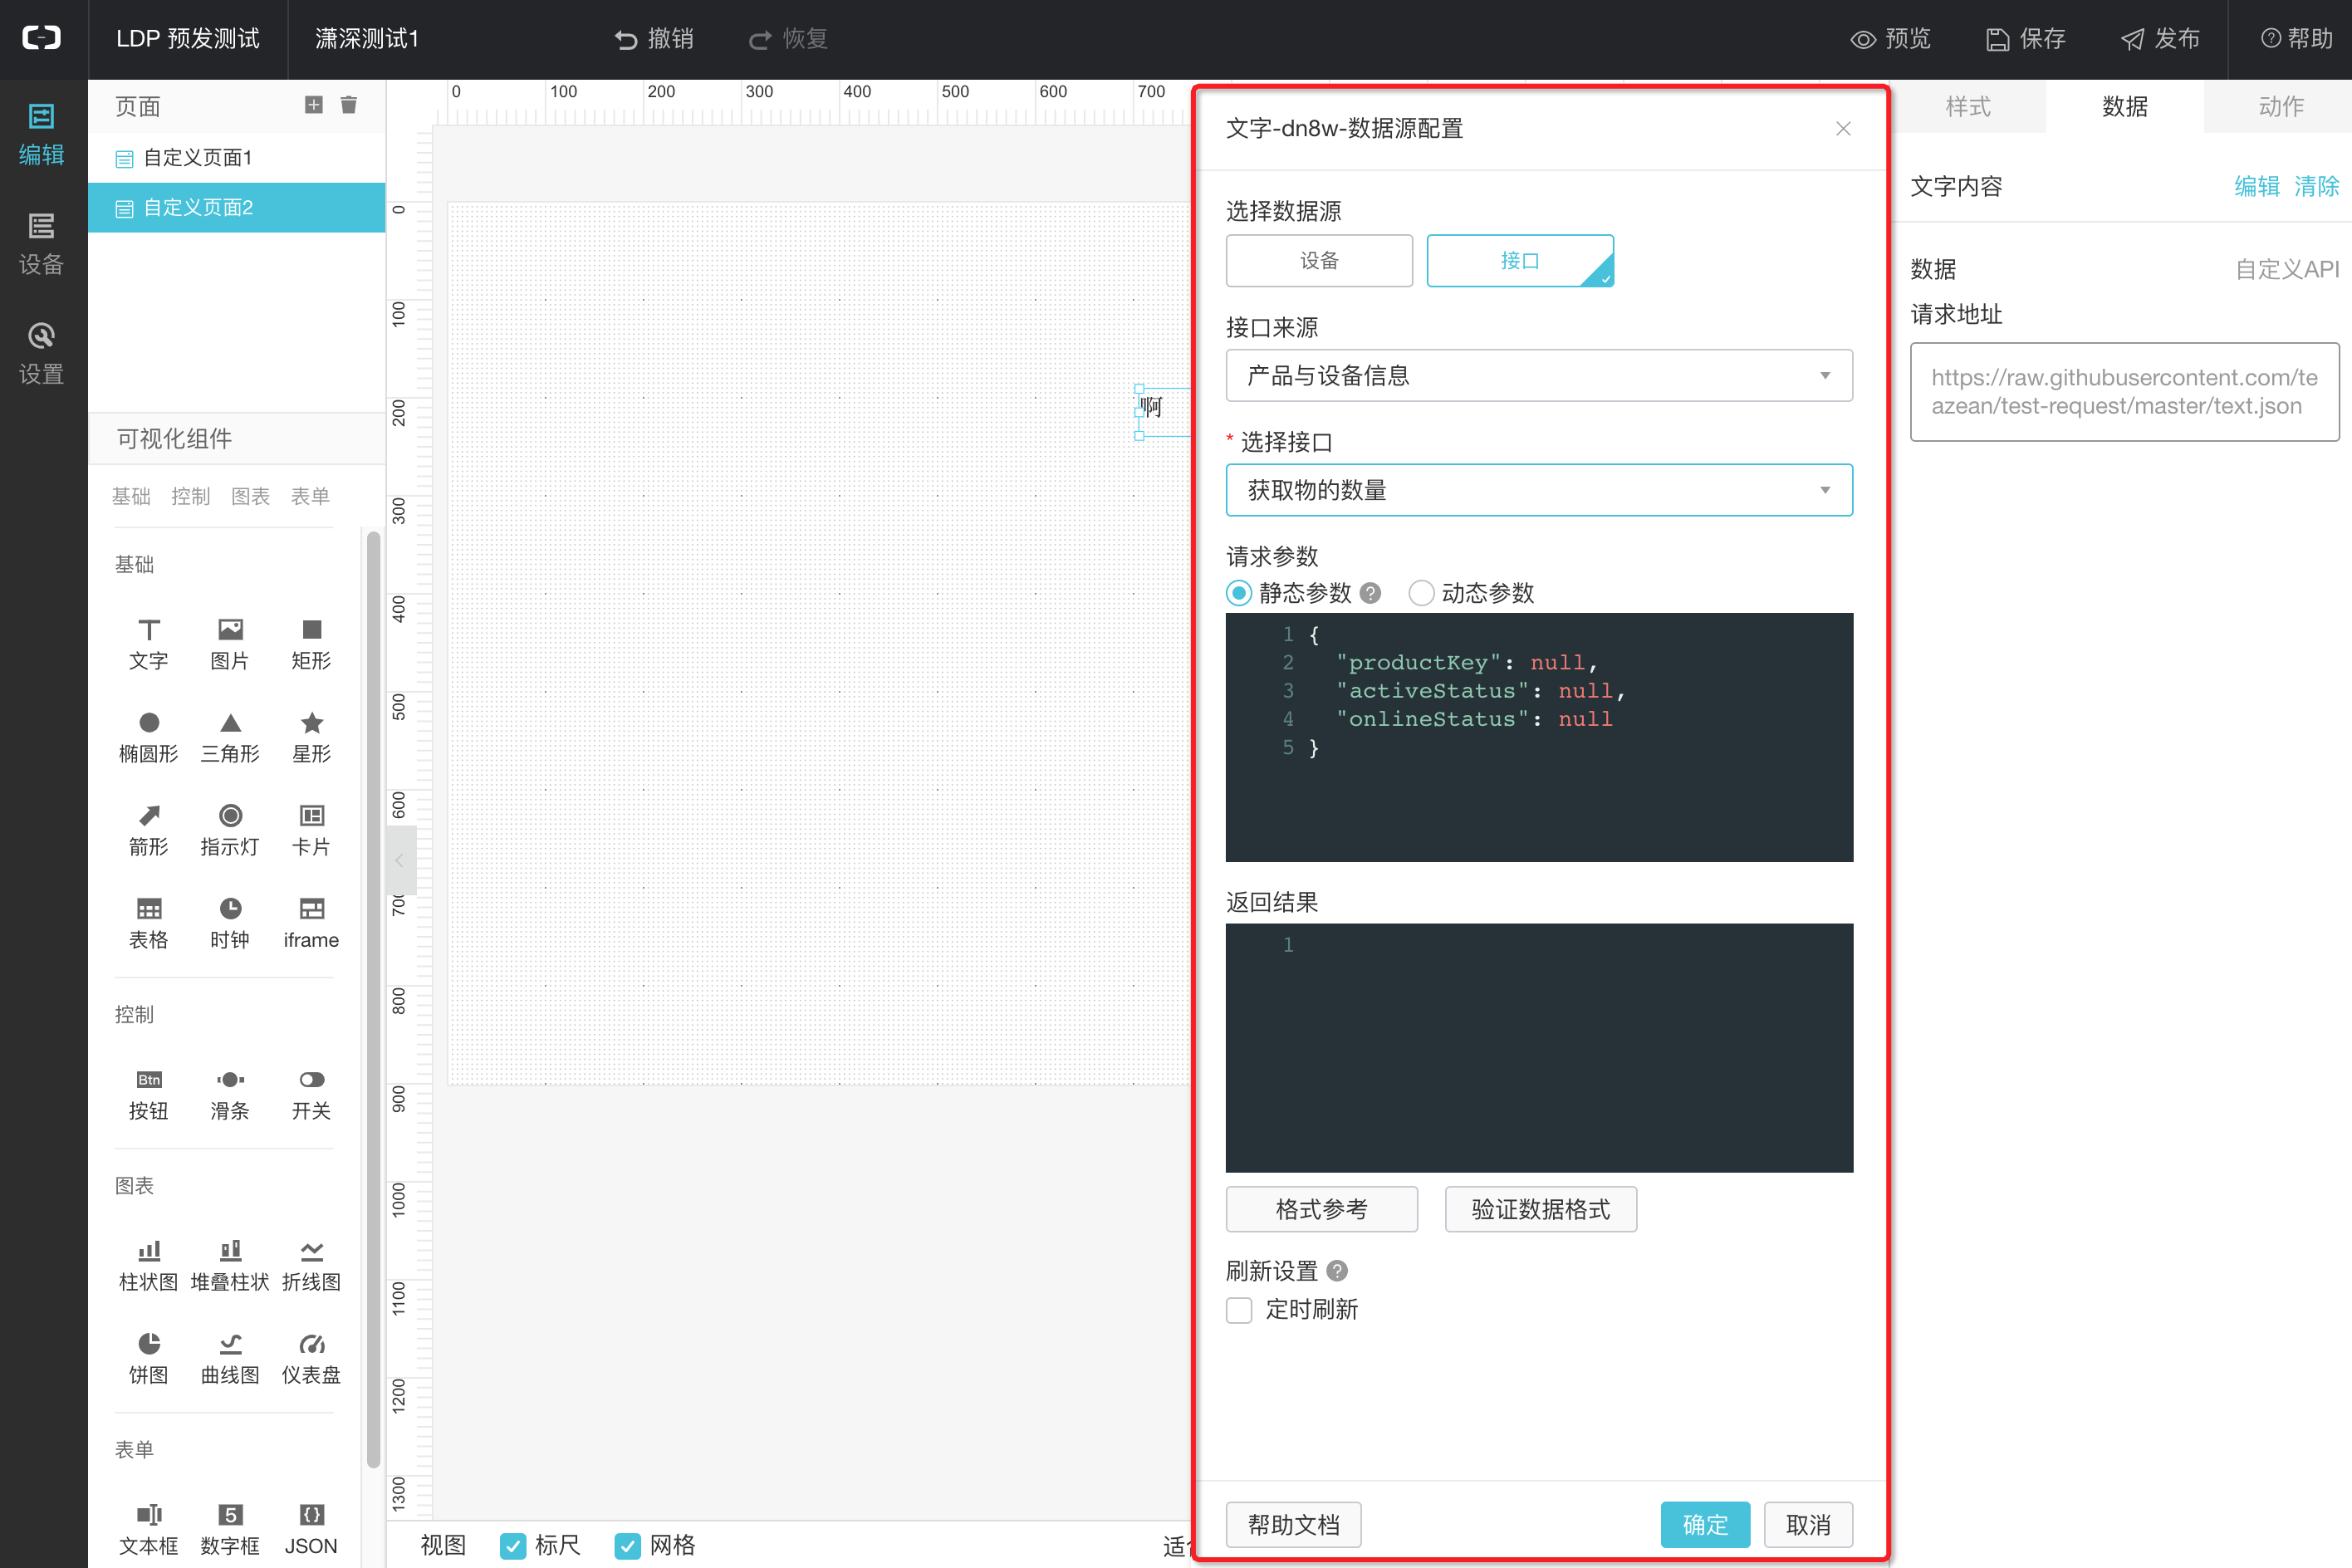2352x1568 pixels.
Task: Expand the 接口来源 dropdown
Action: (1538, 376)
